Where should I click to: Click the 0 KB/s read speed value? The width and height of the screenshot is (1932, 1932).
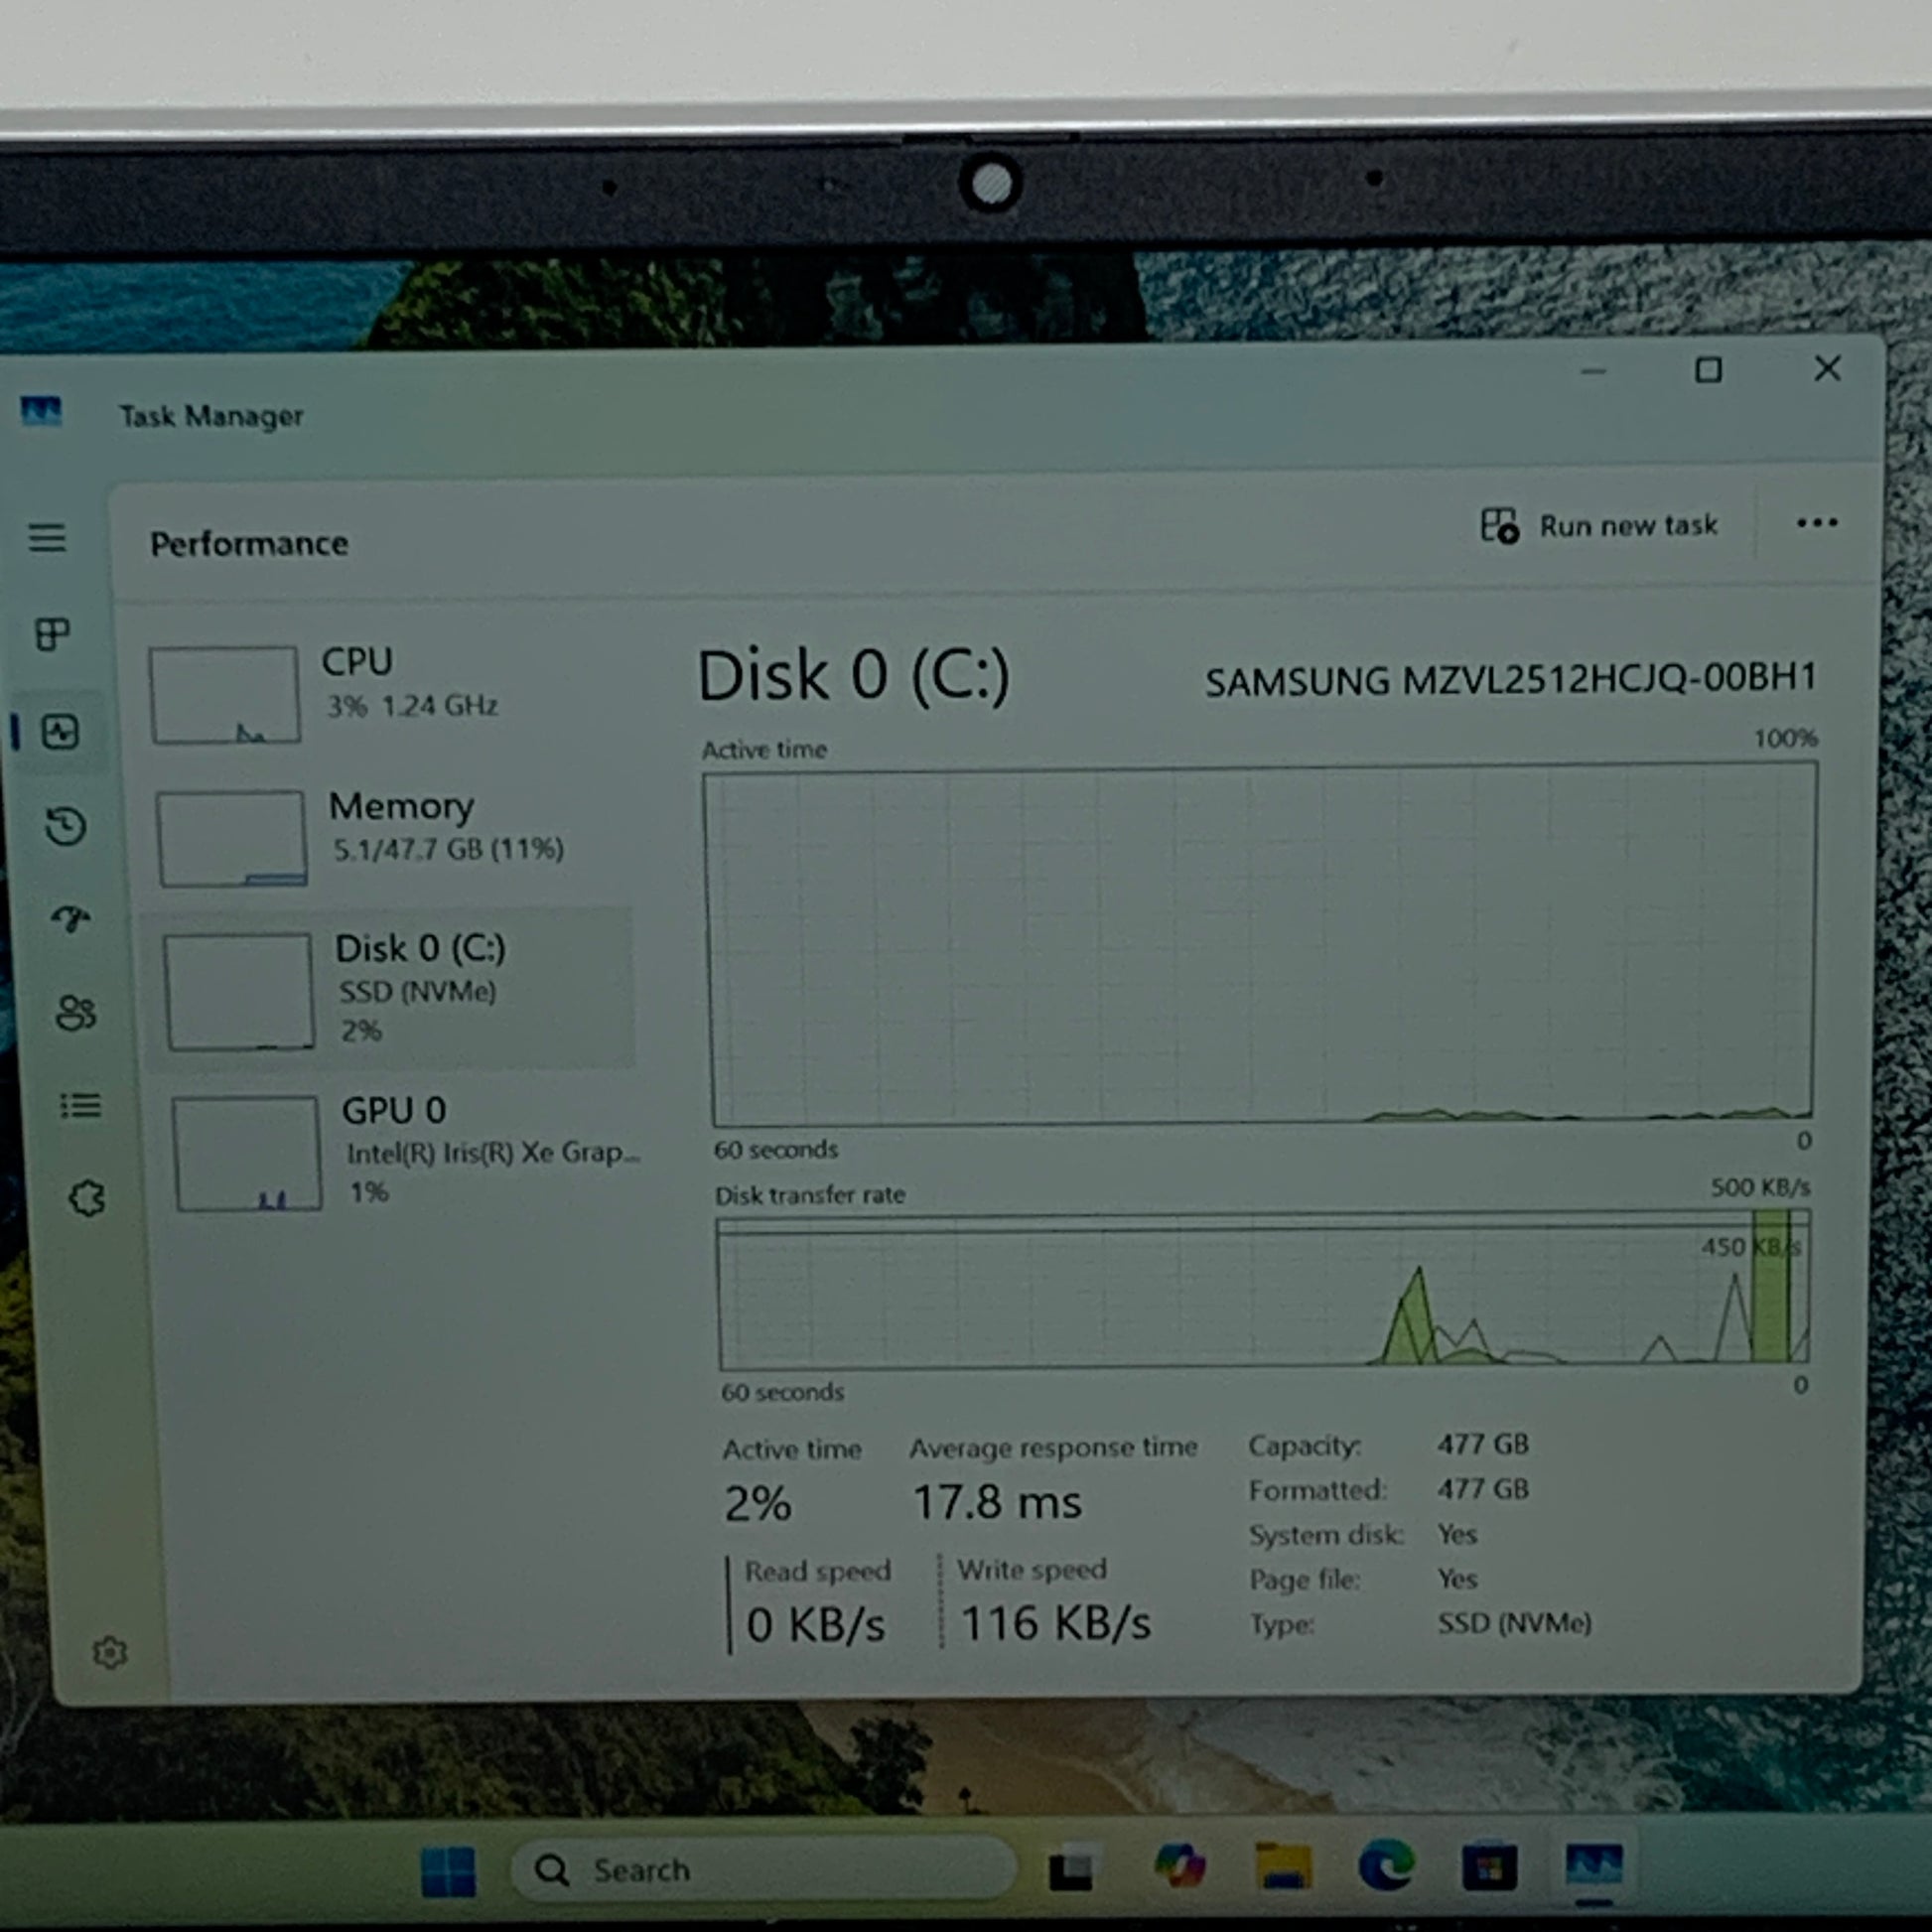pos(816,1624)
